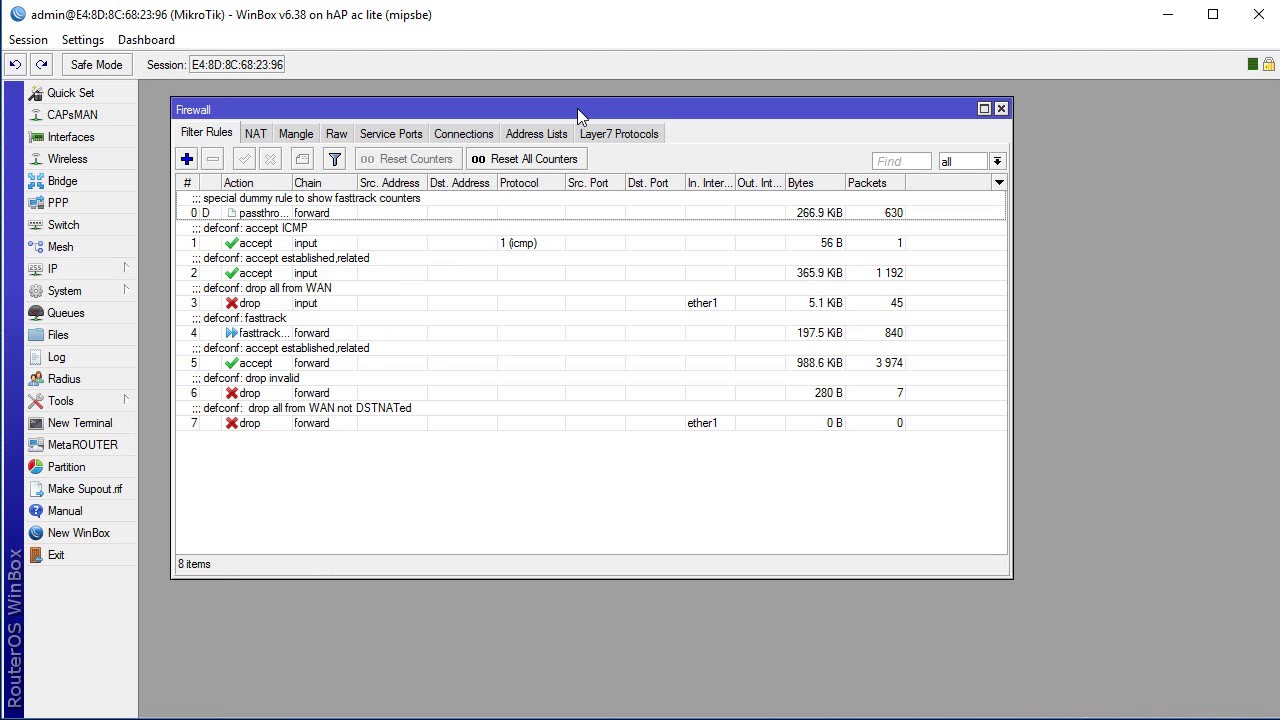This screenshot has height=720, width=1280.
Task: Expand the Tools submenu
Action: point(81,401)
